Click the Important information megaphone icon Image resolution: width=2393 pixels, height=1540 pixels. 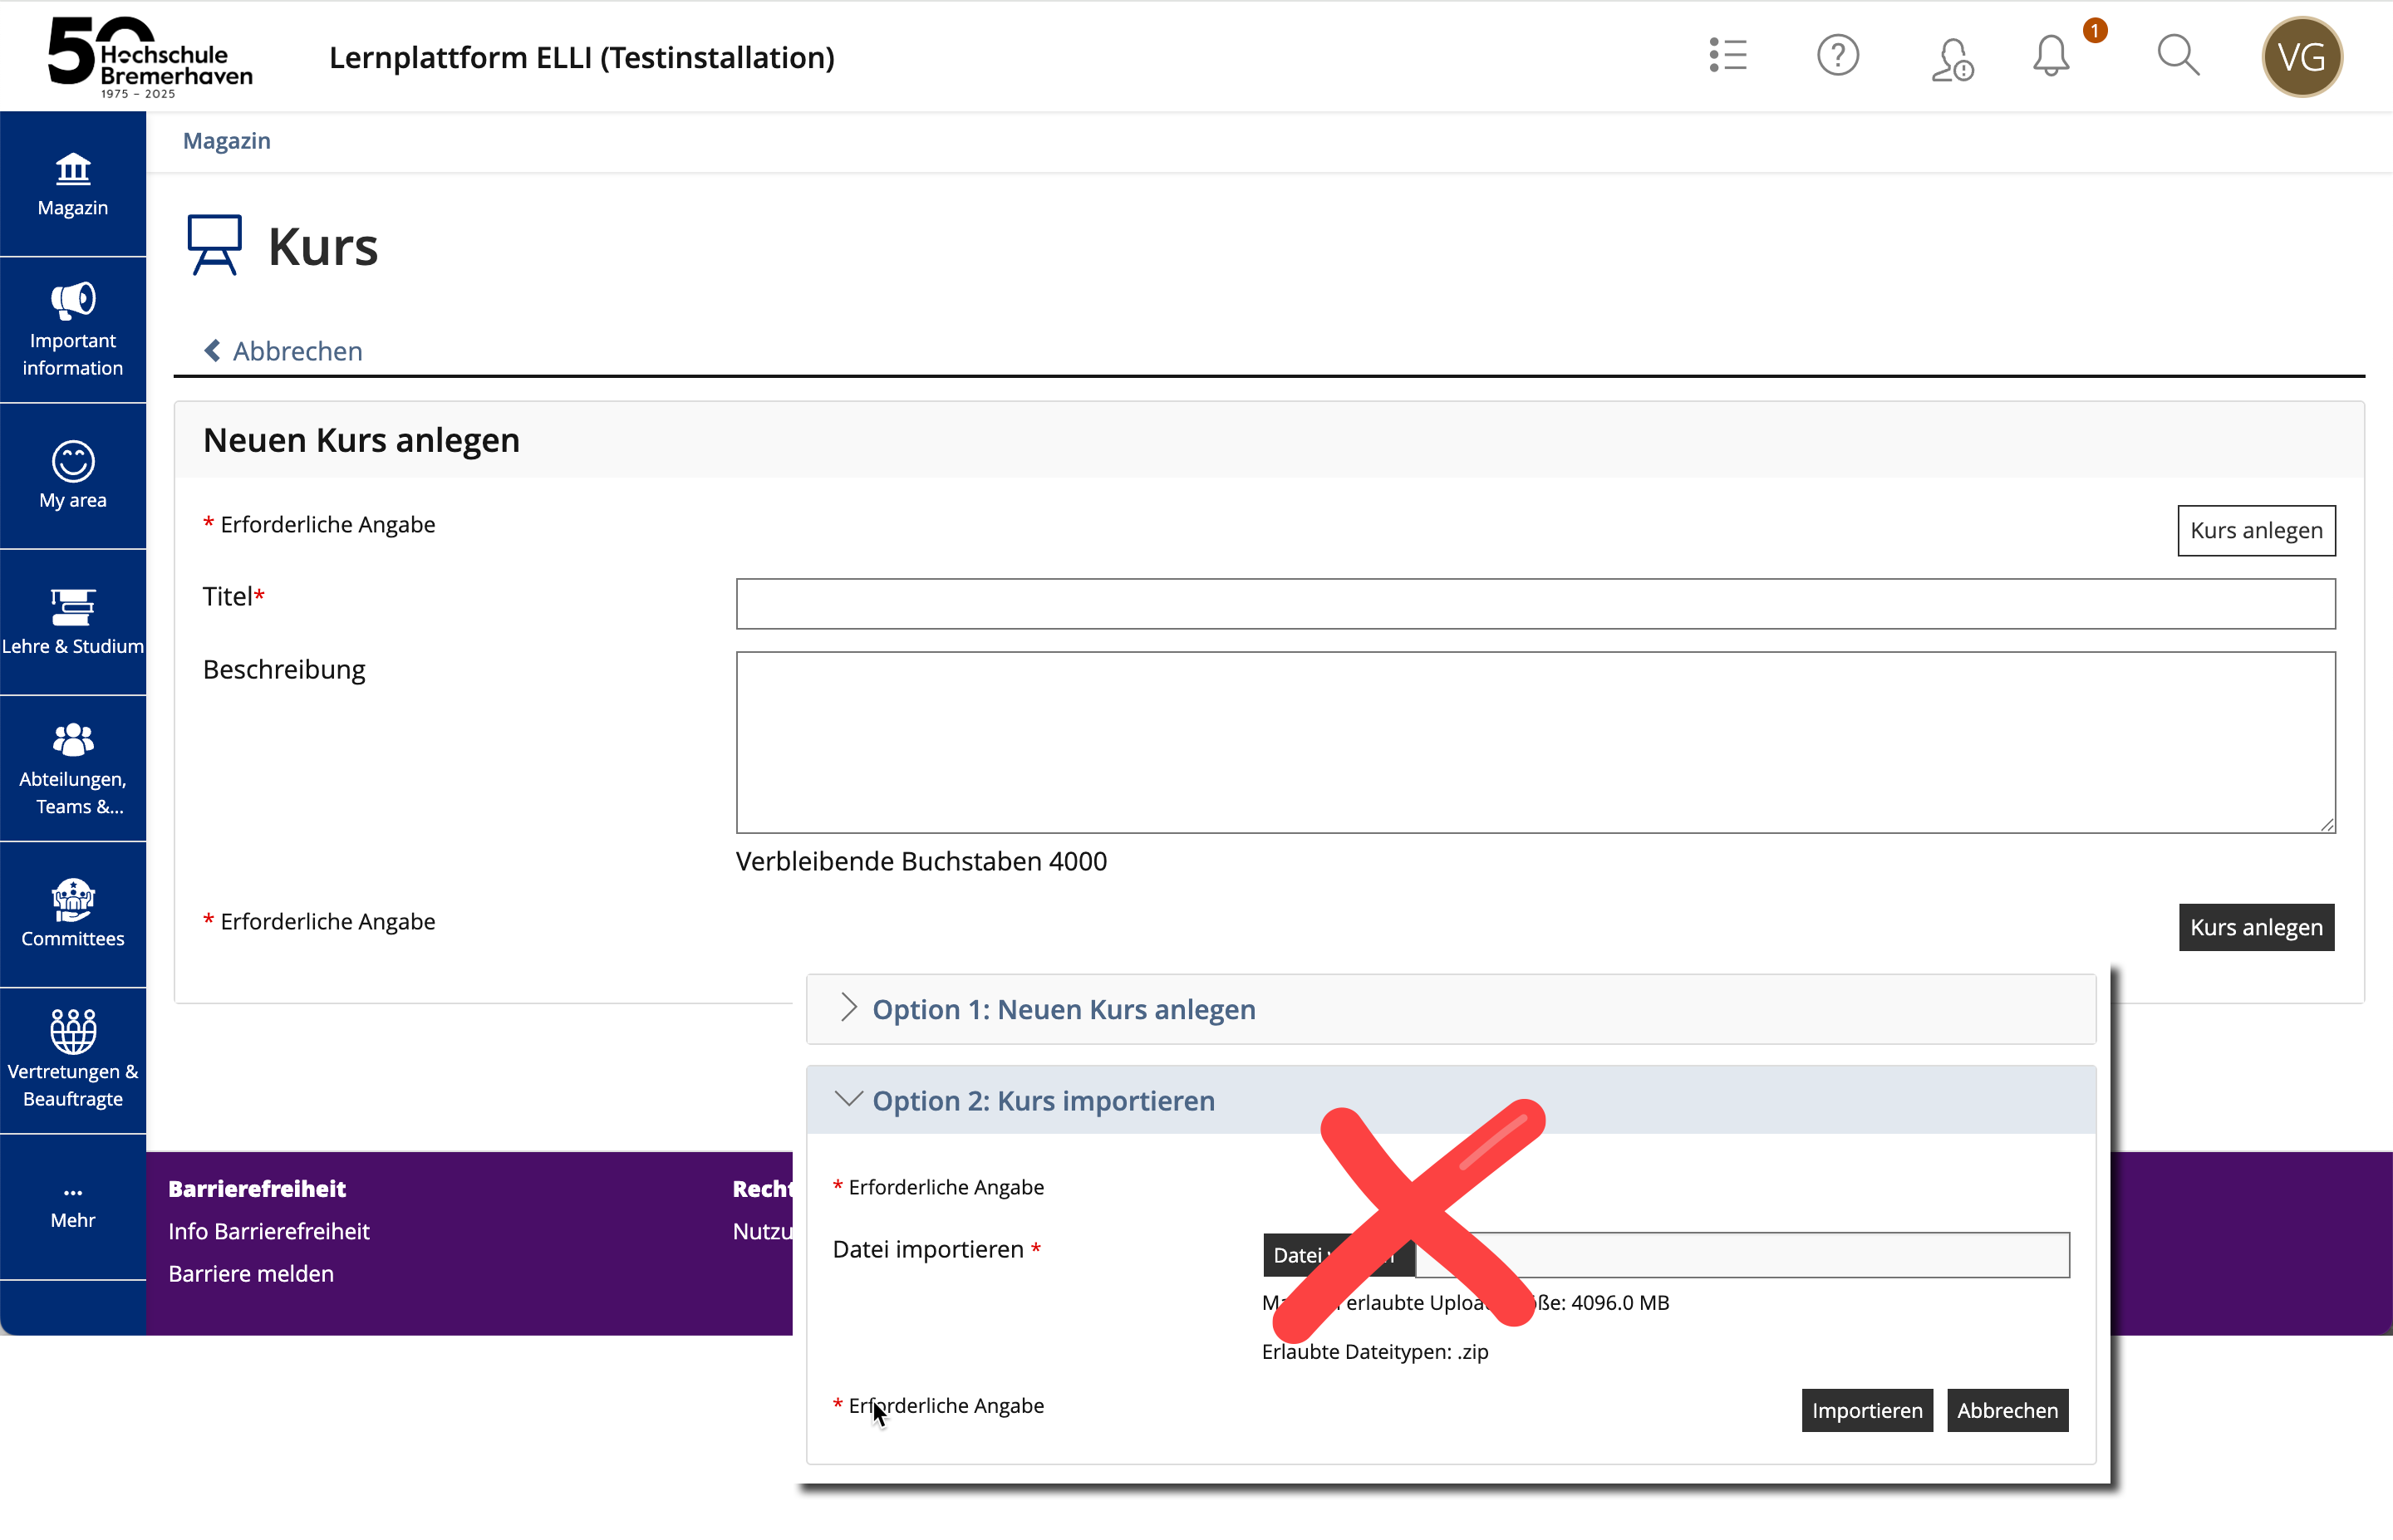coord(72,299)
